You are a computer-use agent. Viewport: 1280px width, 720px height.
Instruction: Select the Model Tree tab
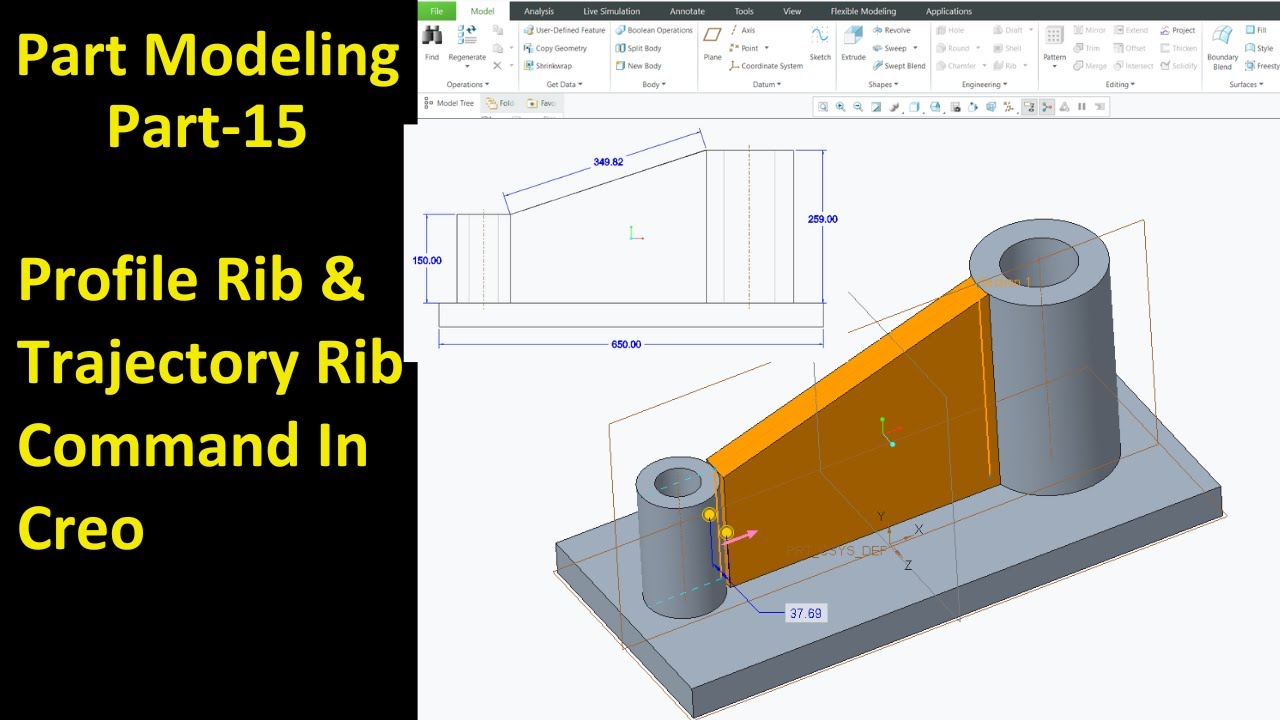[449, 103]
